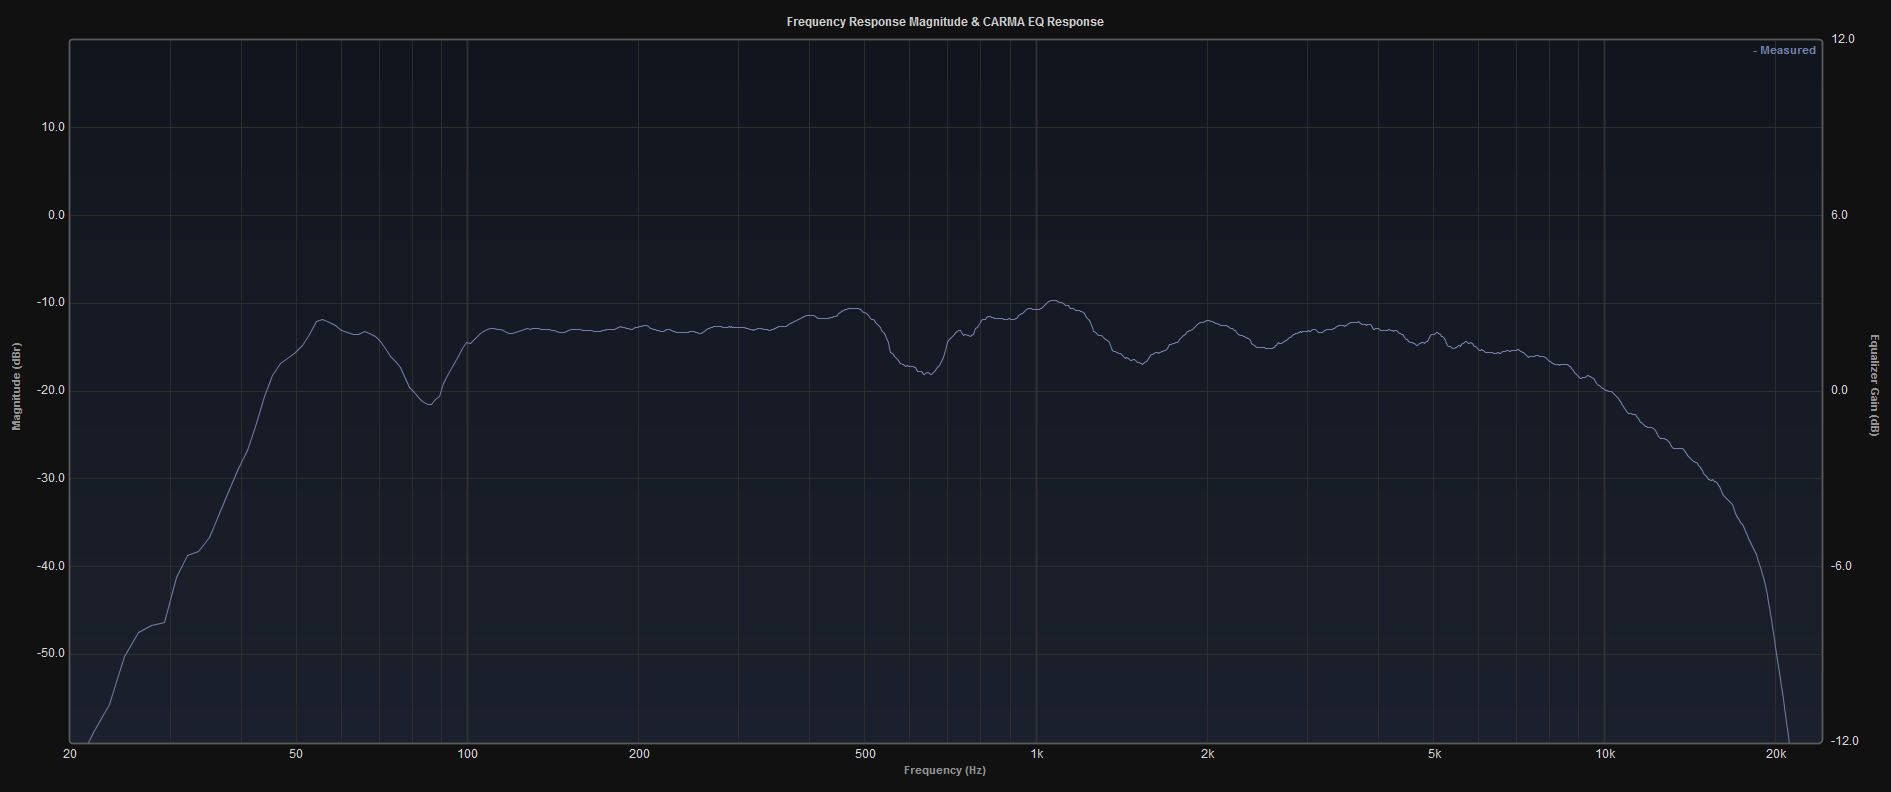The height and width of the screenshot is (792, 1891).
Task: Select the 10k tick label on frequency axis
Action: 1605,754
